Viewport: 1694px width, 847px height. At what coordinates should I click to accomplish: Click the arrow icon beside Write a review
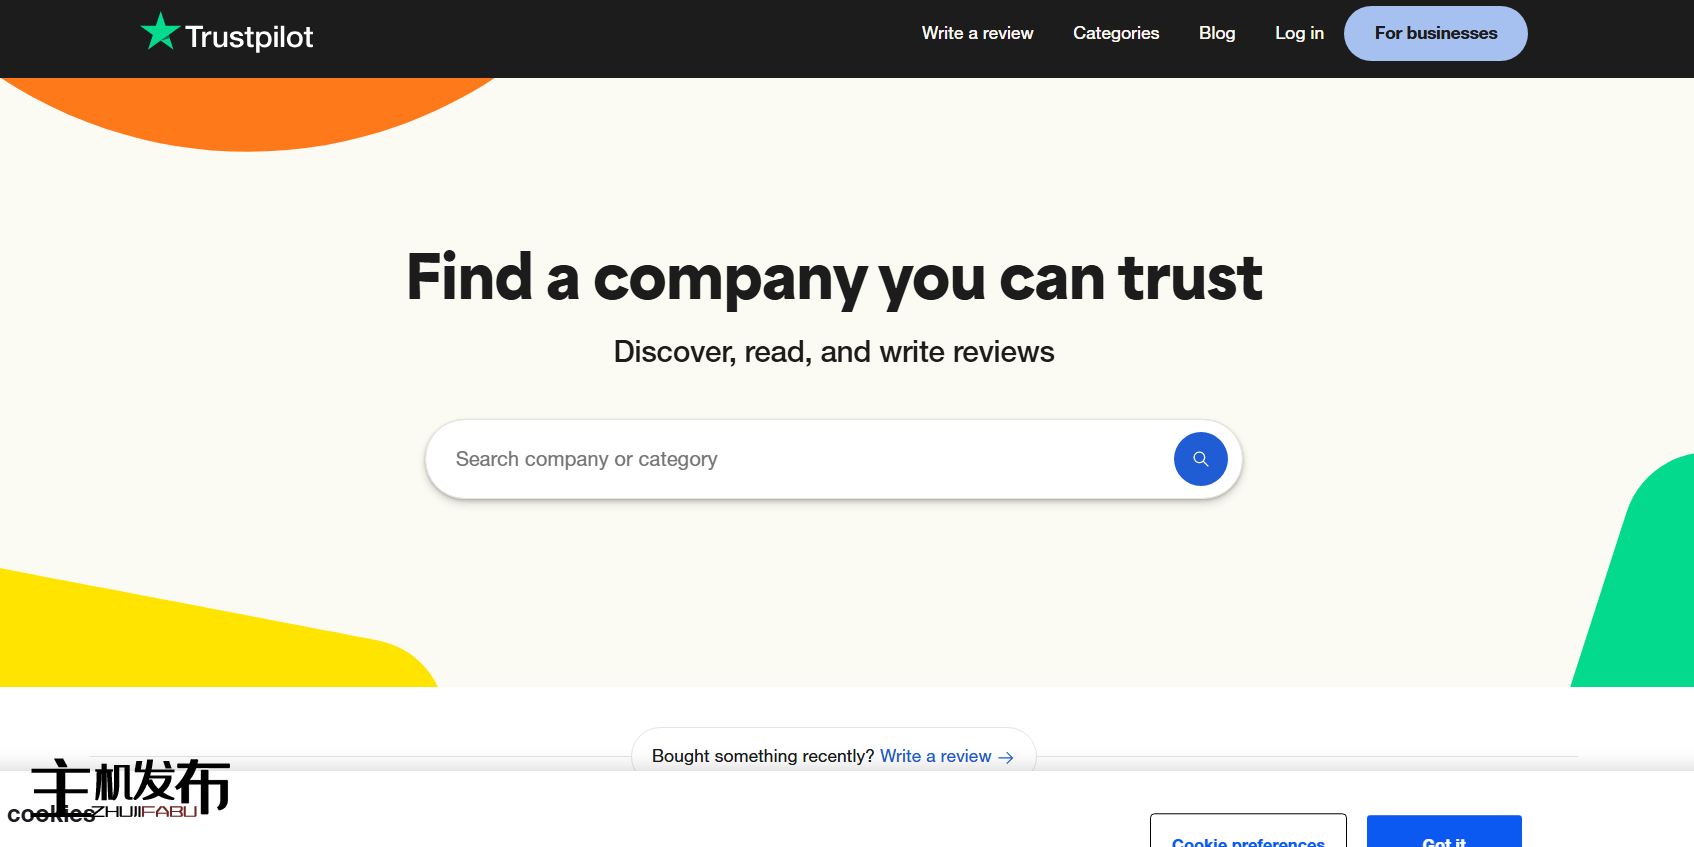pyautogui.click(x=1006, y=757)
